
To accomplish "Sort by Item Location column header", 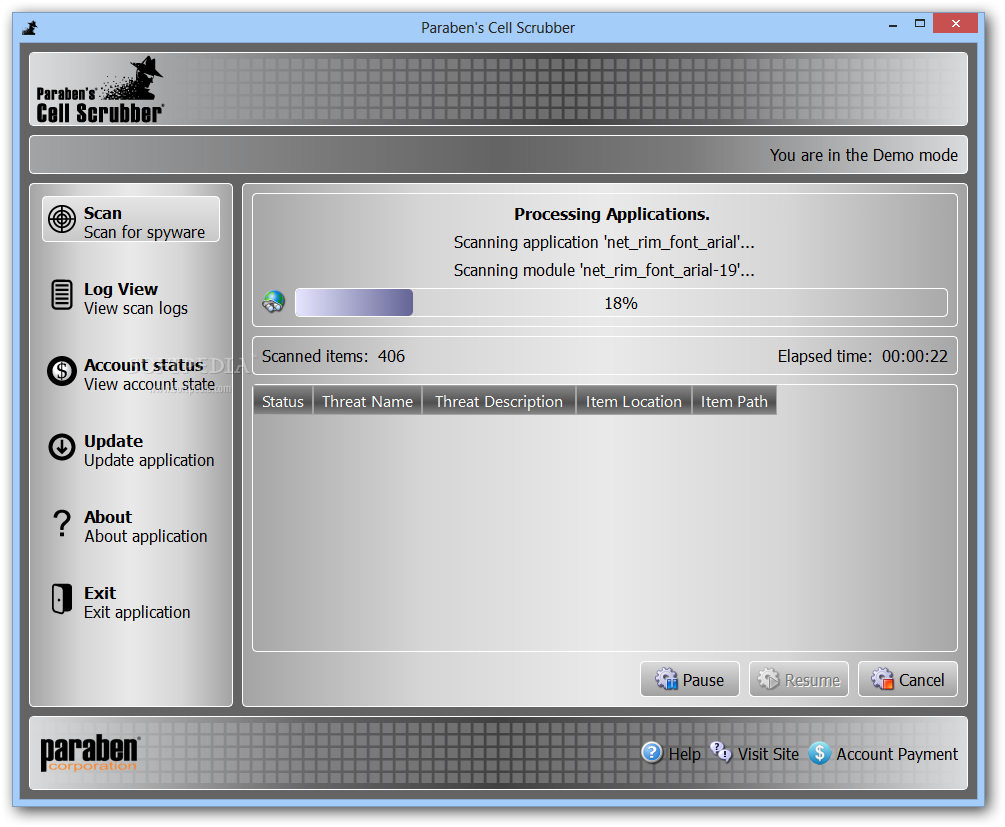I will tap(634, 401).
